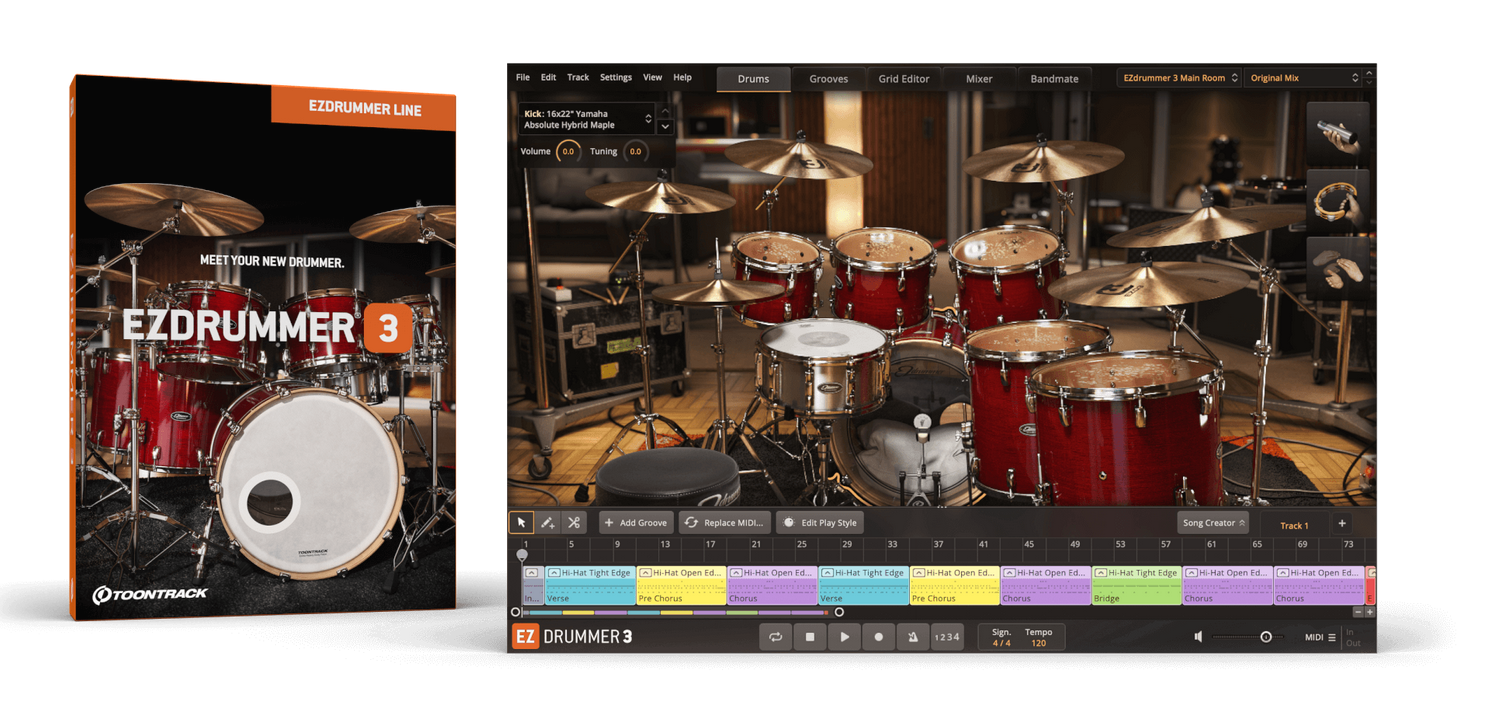Open the Kick instrument selector dropdown
This screenshot has width=1510, height=727.
pyautogui.click(x=587, y=119)
